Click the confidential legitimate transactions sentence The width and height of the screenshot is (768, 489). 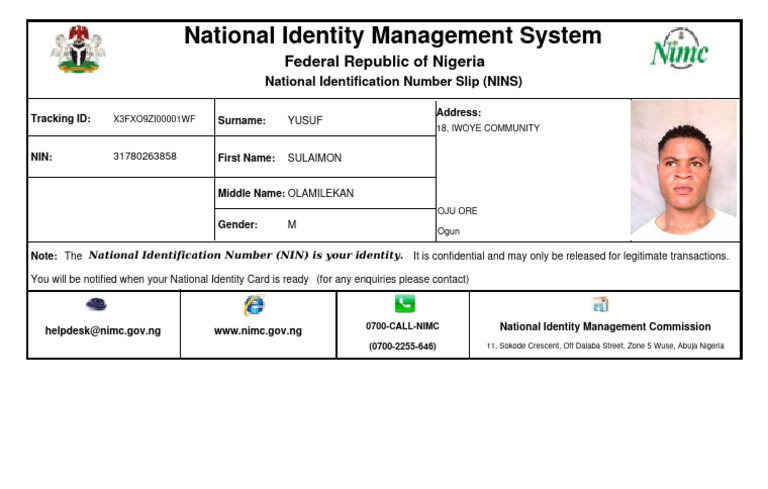coord(571,256)
